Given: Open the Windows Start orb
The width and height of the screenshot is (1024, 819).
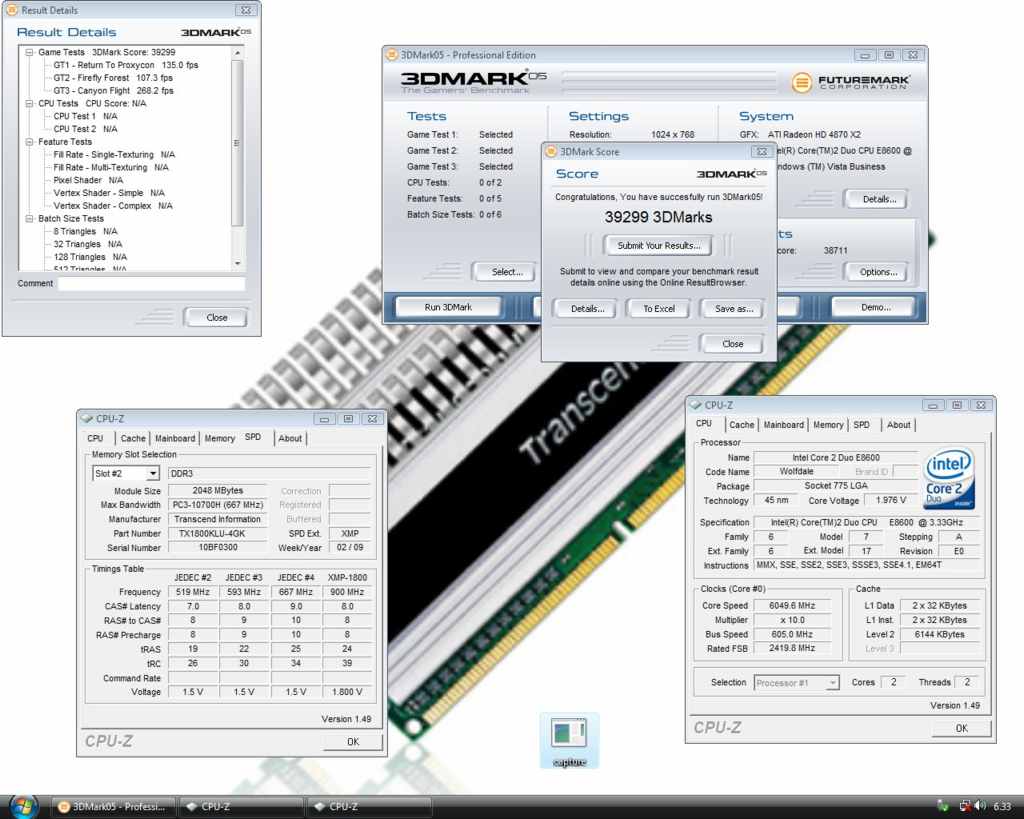Looking at the screenshot, I should (24, 807).
